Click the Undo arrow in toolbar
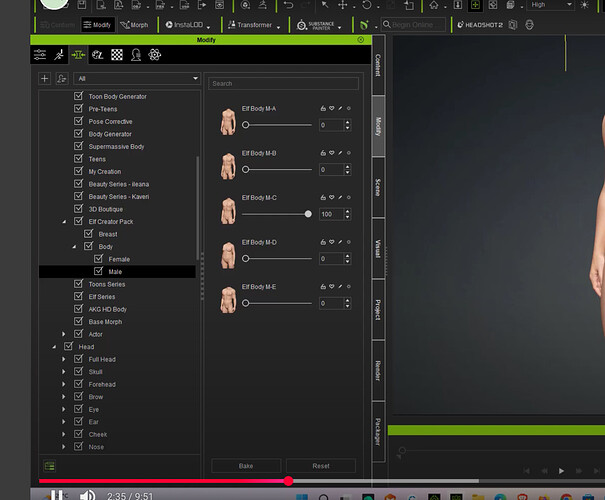This screenshot has width=605, height=500. [288, 5]
